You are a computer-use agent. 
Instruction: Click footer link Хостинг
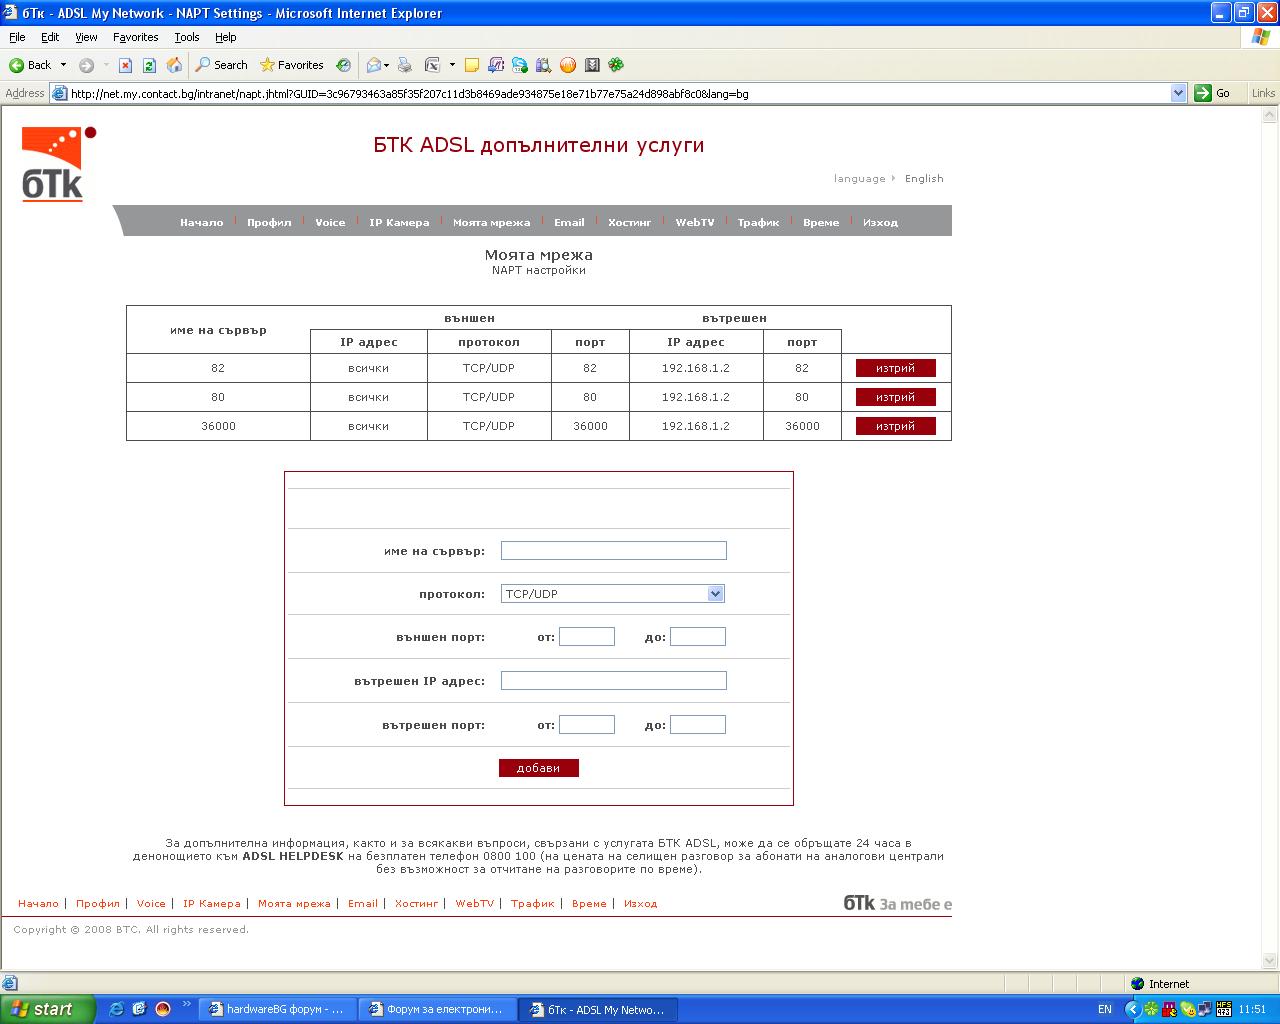[416, 903]
